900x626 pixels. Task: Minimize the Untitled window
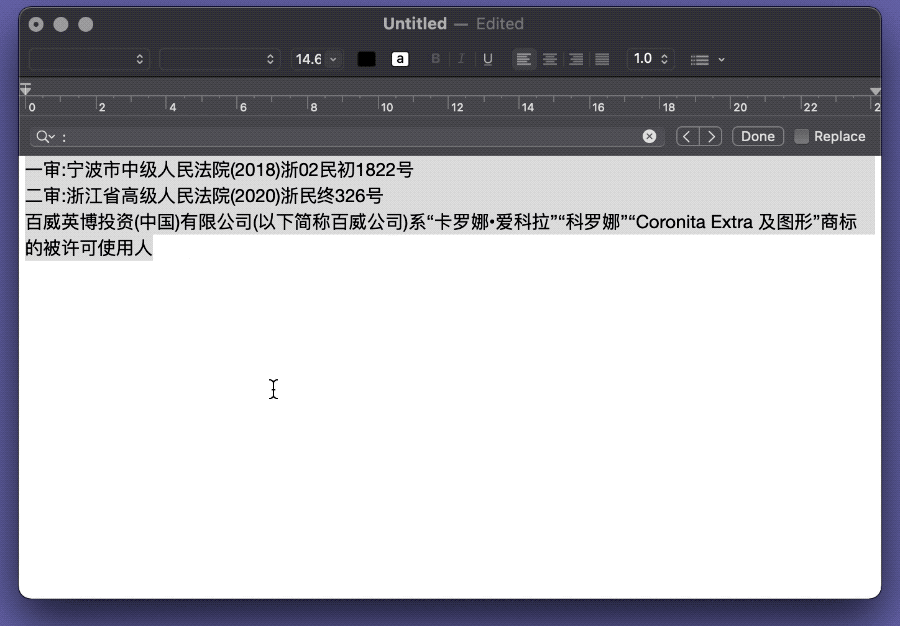click(61, 25)
